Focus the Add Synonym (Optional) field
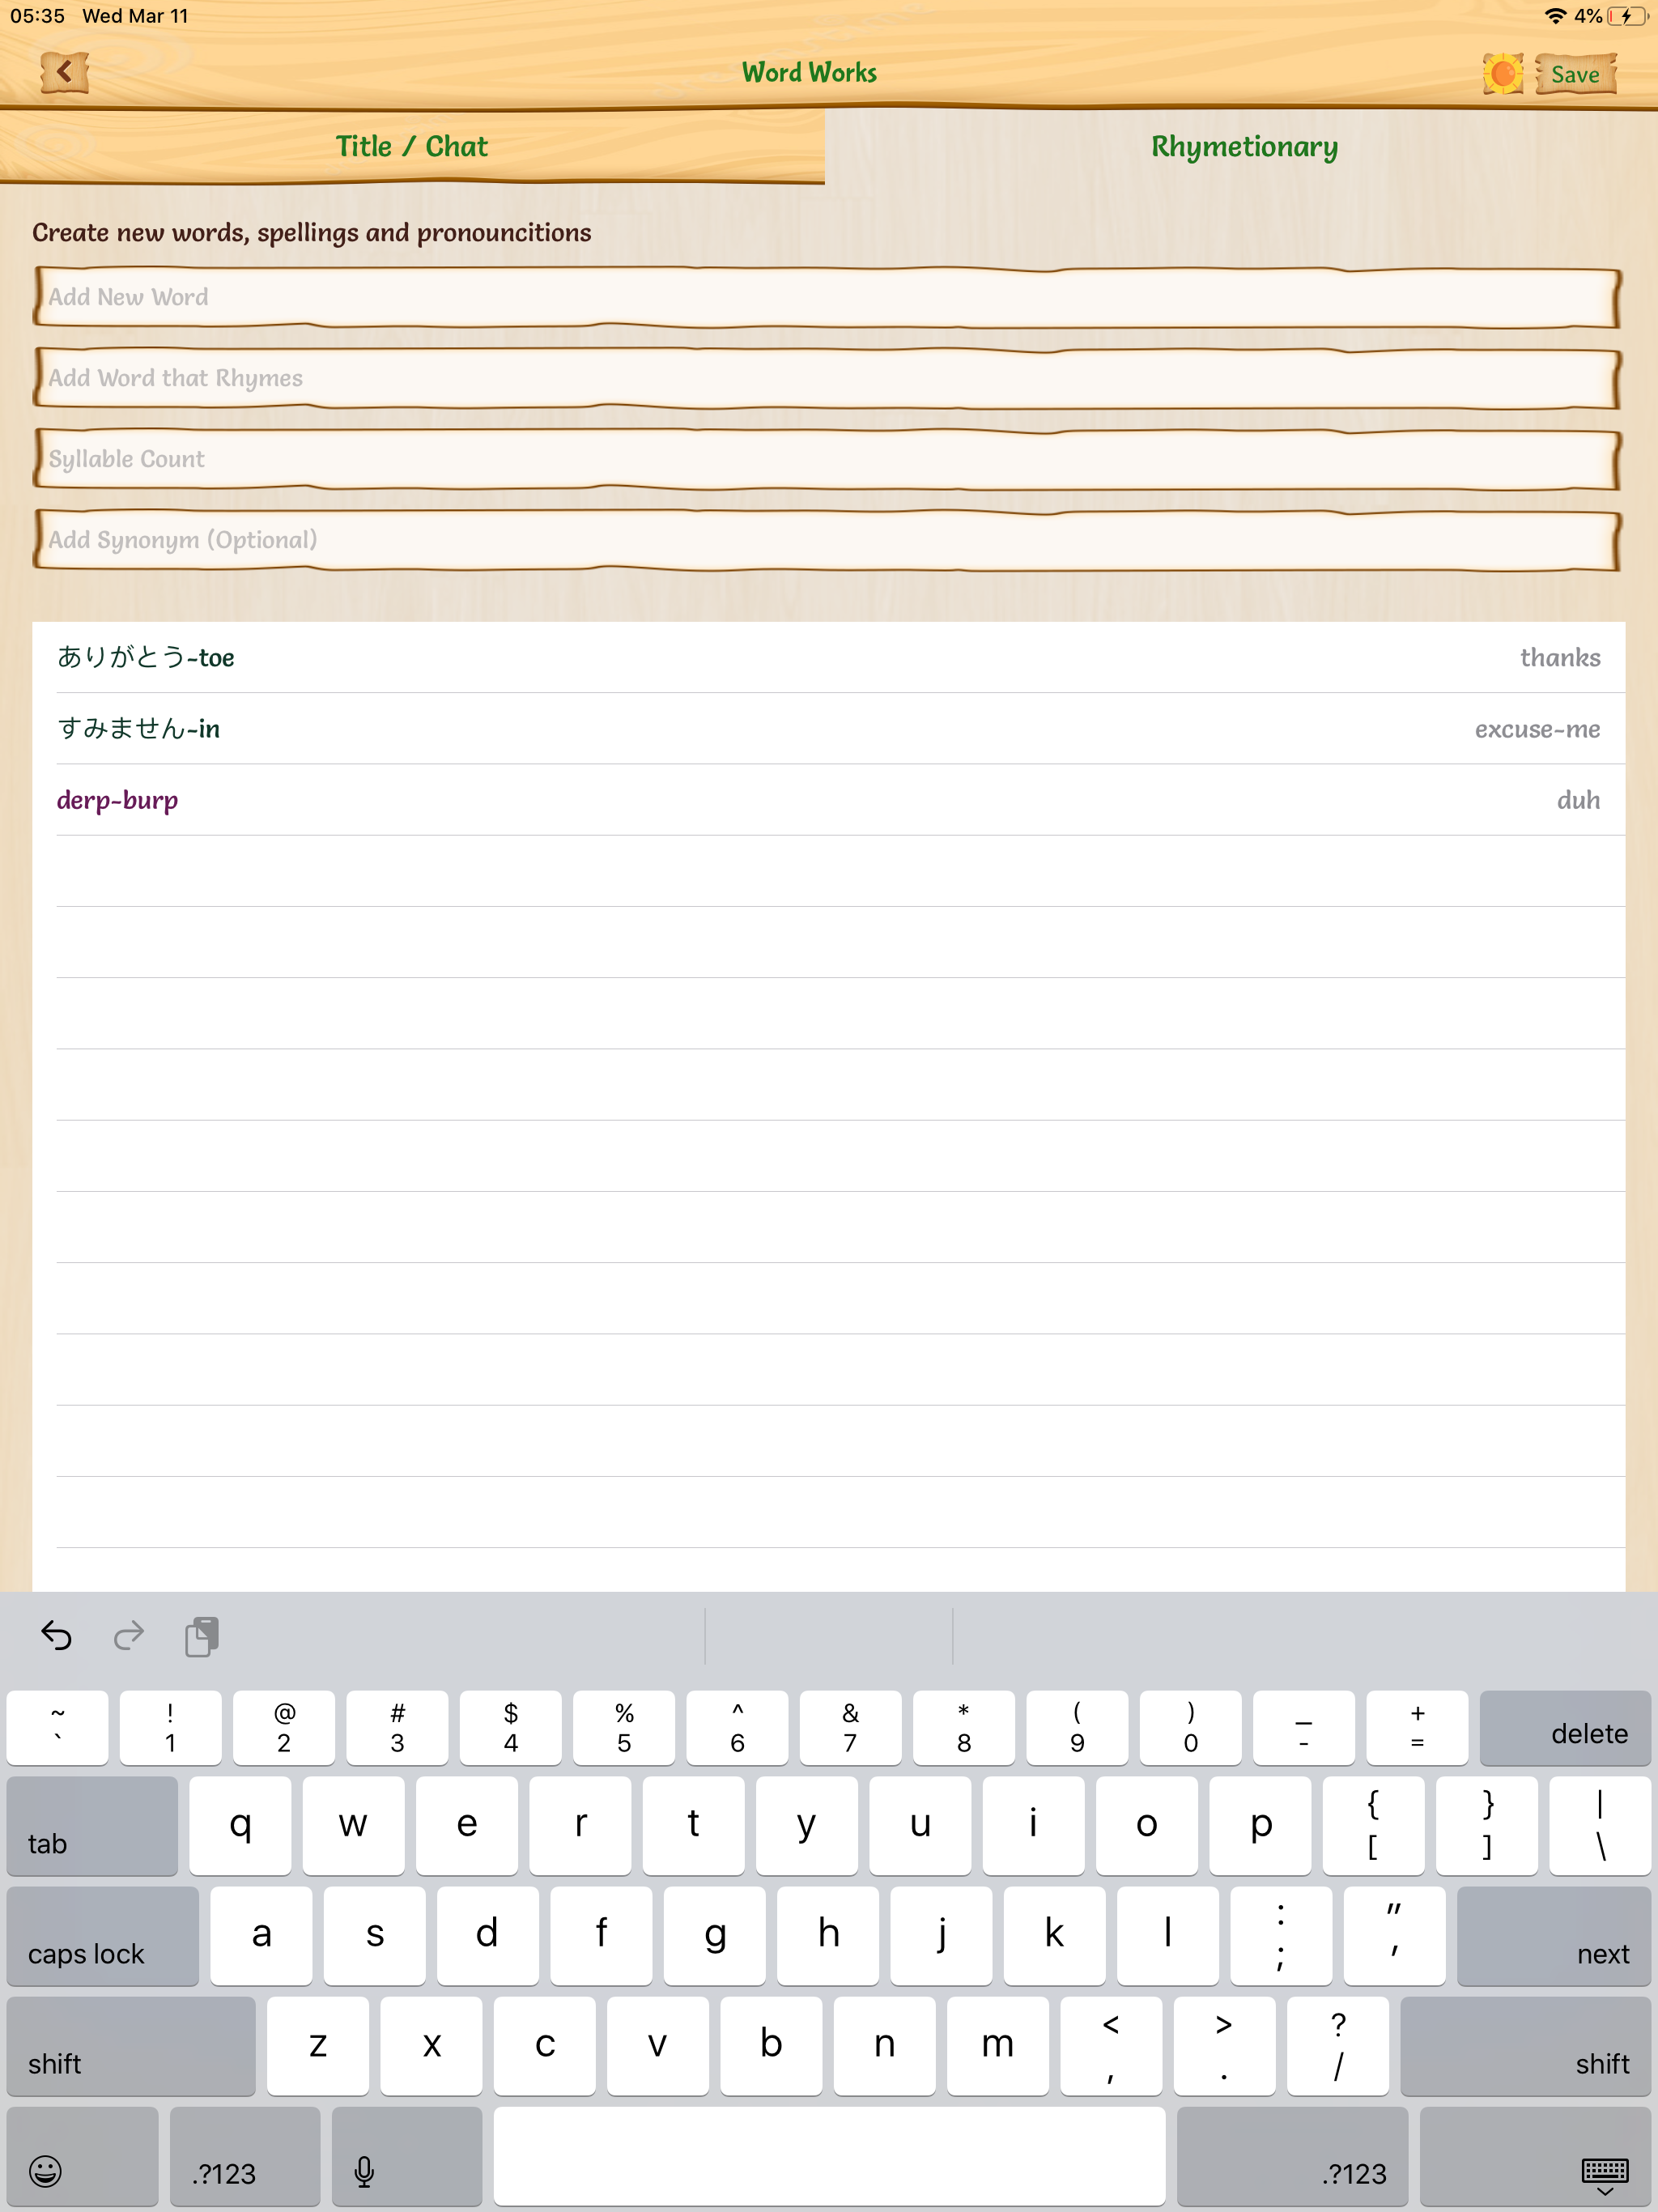The image size is (1658, 2212). click(827, 540)
